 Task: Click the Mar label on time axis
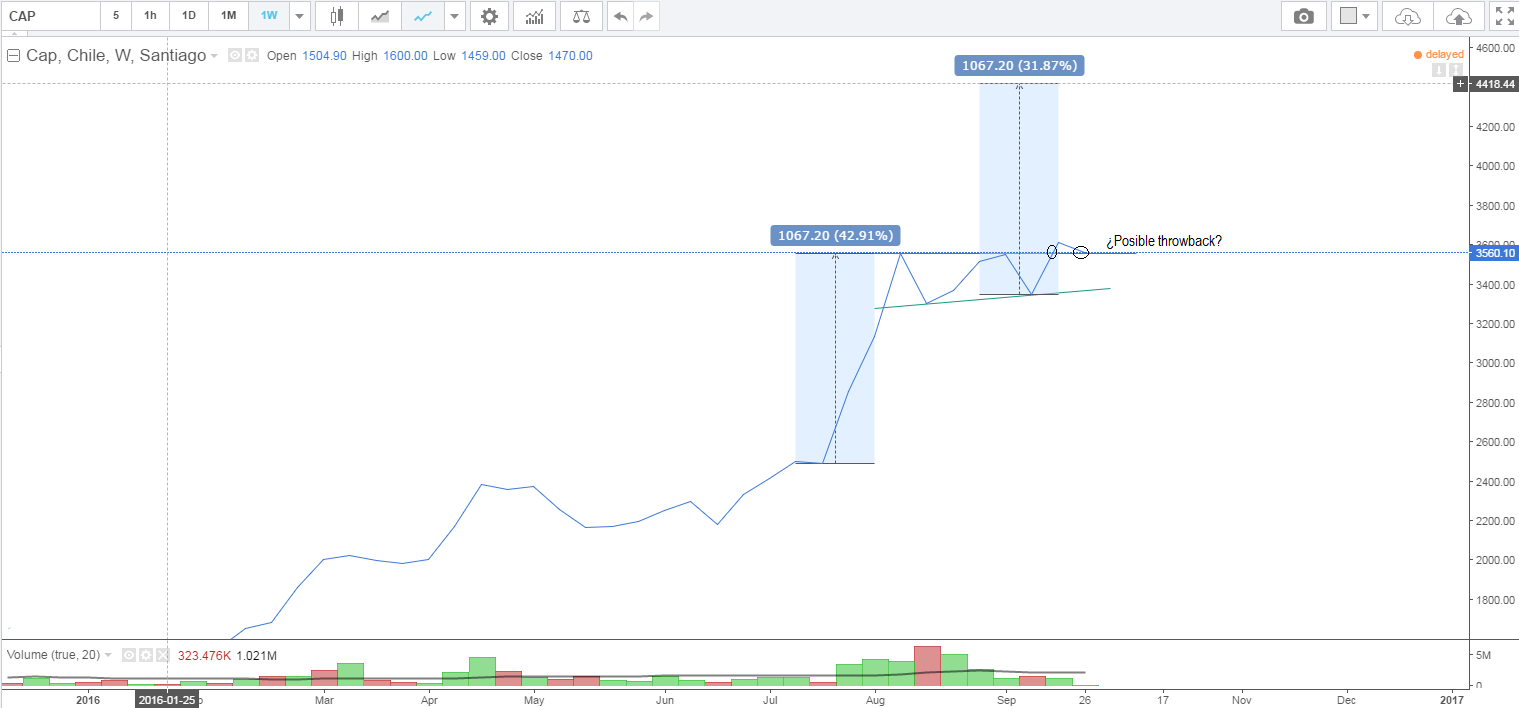pos(323,699)
